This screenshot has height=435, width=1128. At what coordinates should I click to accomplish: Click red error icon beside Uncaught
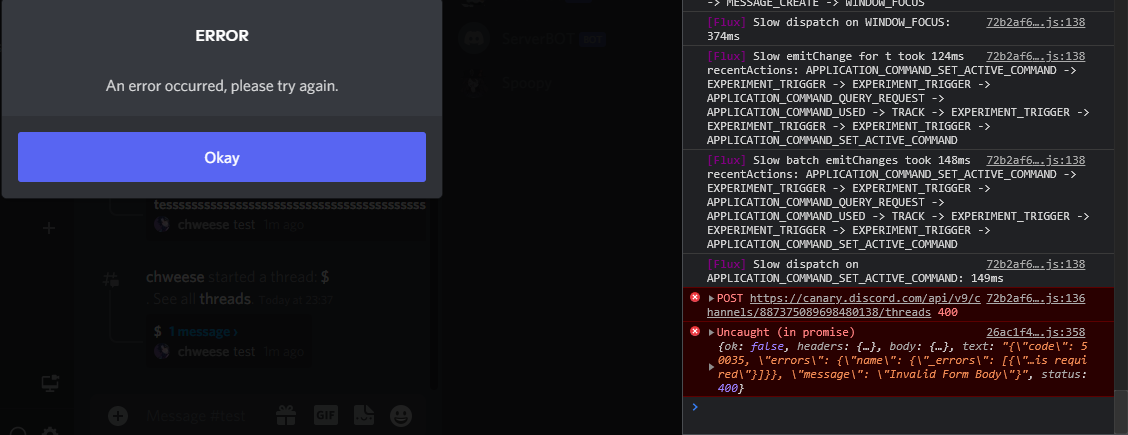[x=695, y=331]
